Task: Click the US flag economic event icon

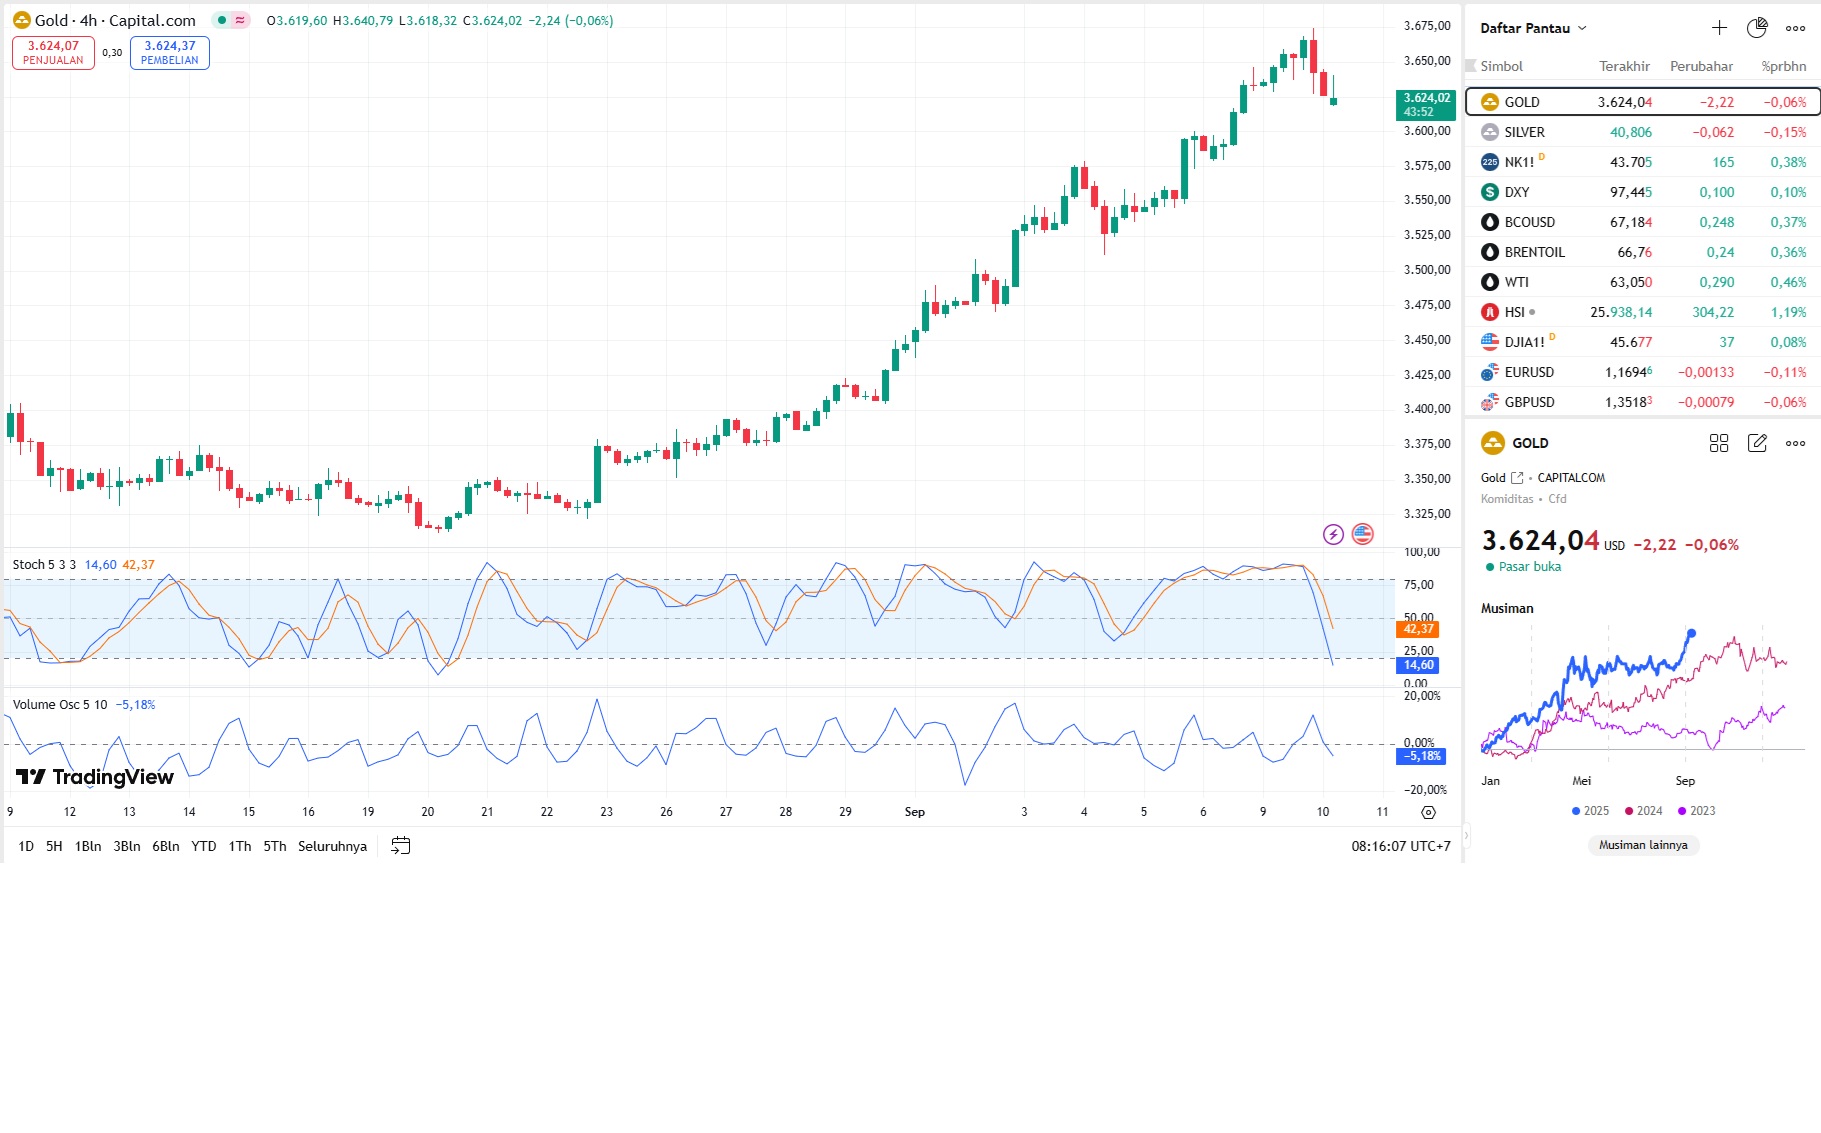Action: click(1362, 534)
